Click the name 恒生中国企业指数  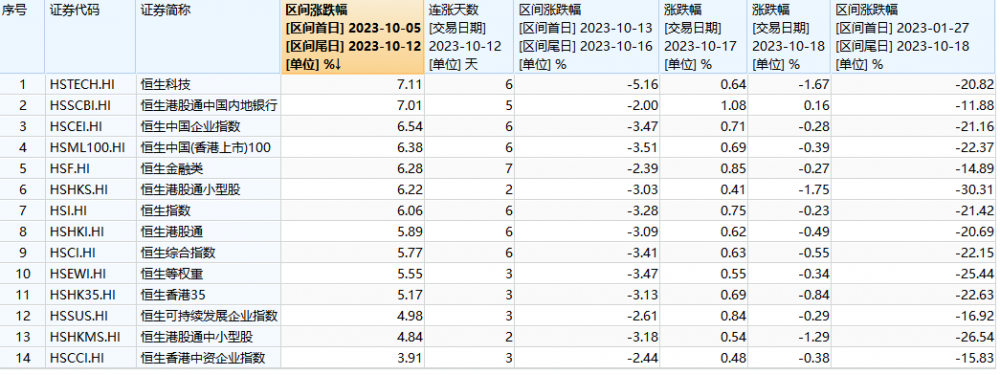coord(191,127)
